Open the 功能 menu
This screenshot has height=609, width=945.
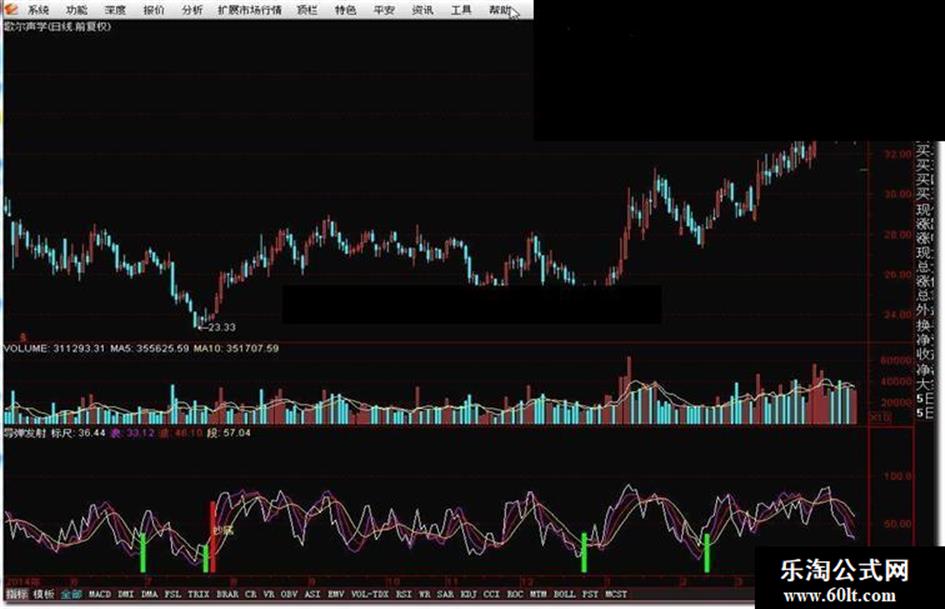[77, 10]
